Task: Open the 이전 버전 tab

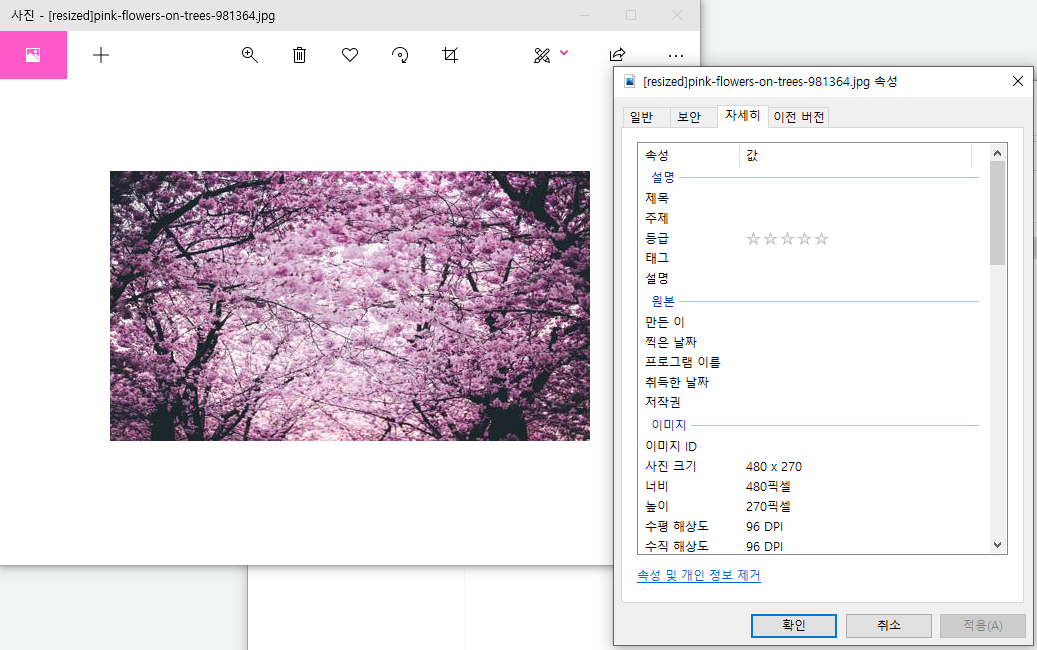Action: click(799, 117)
